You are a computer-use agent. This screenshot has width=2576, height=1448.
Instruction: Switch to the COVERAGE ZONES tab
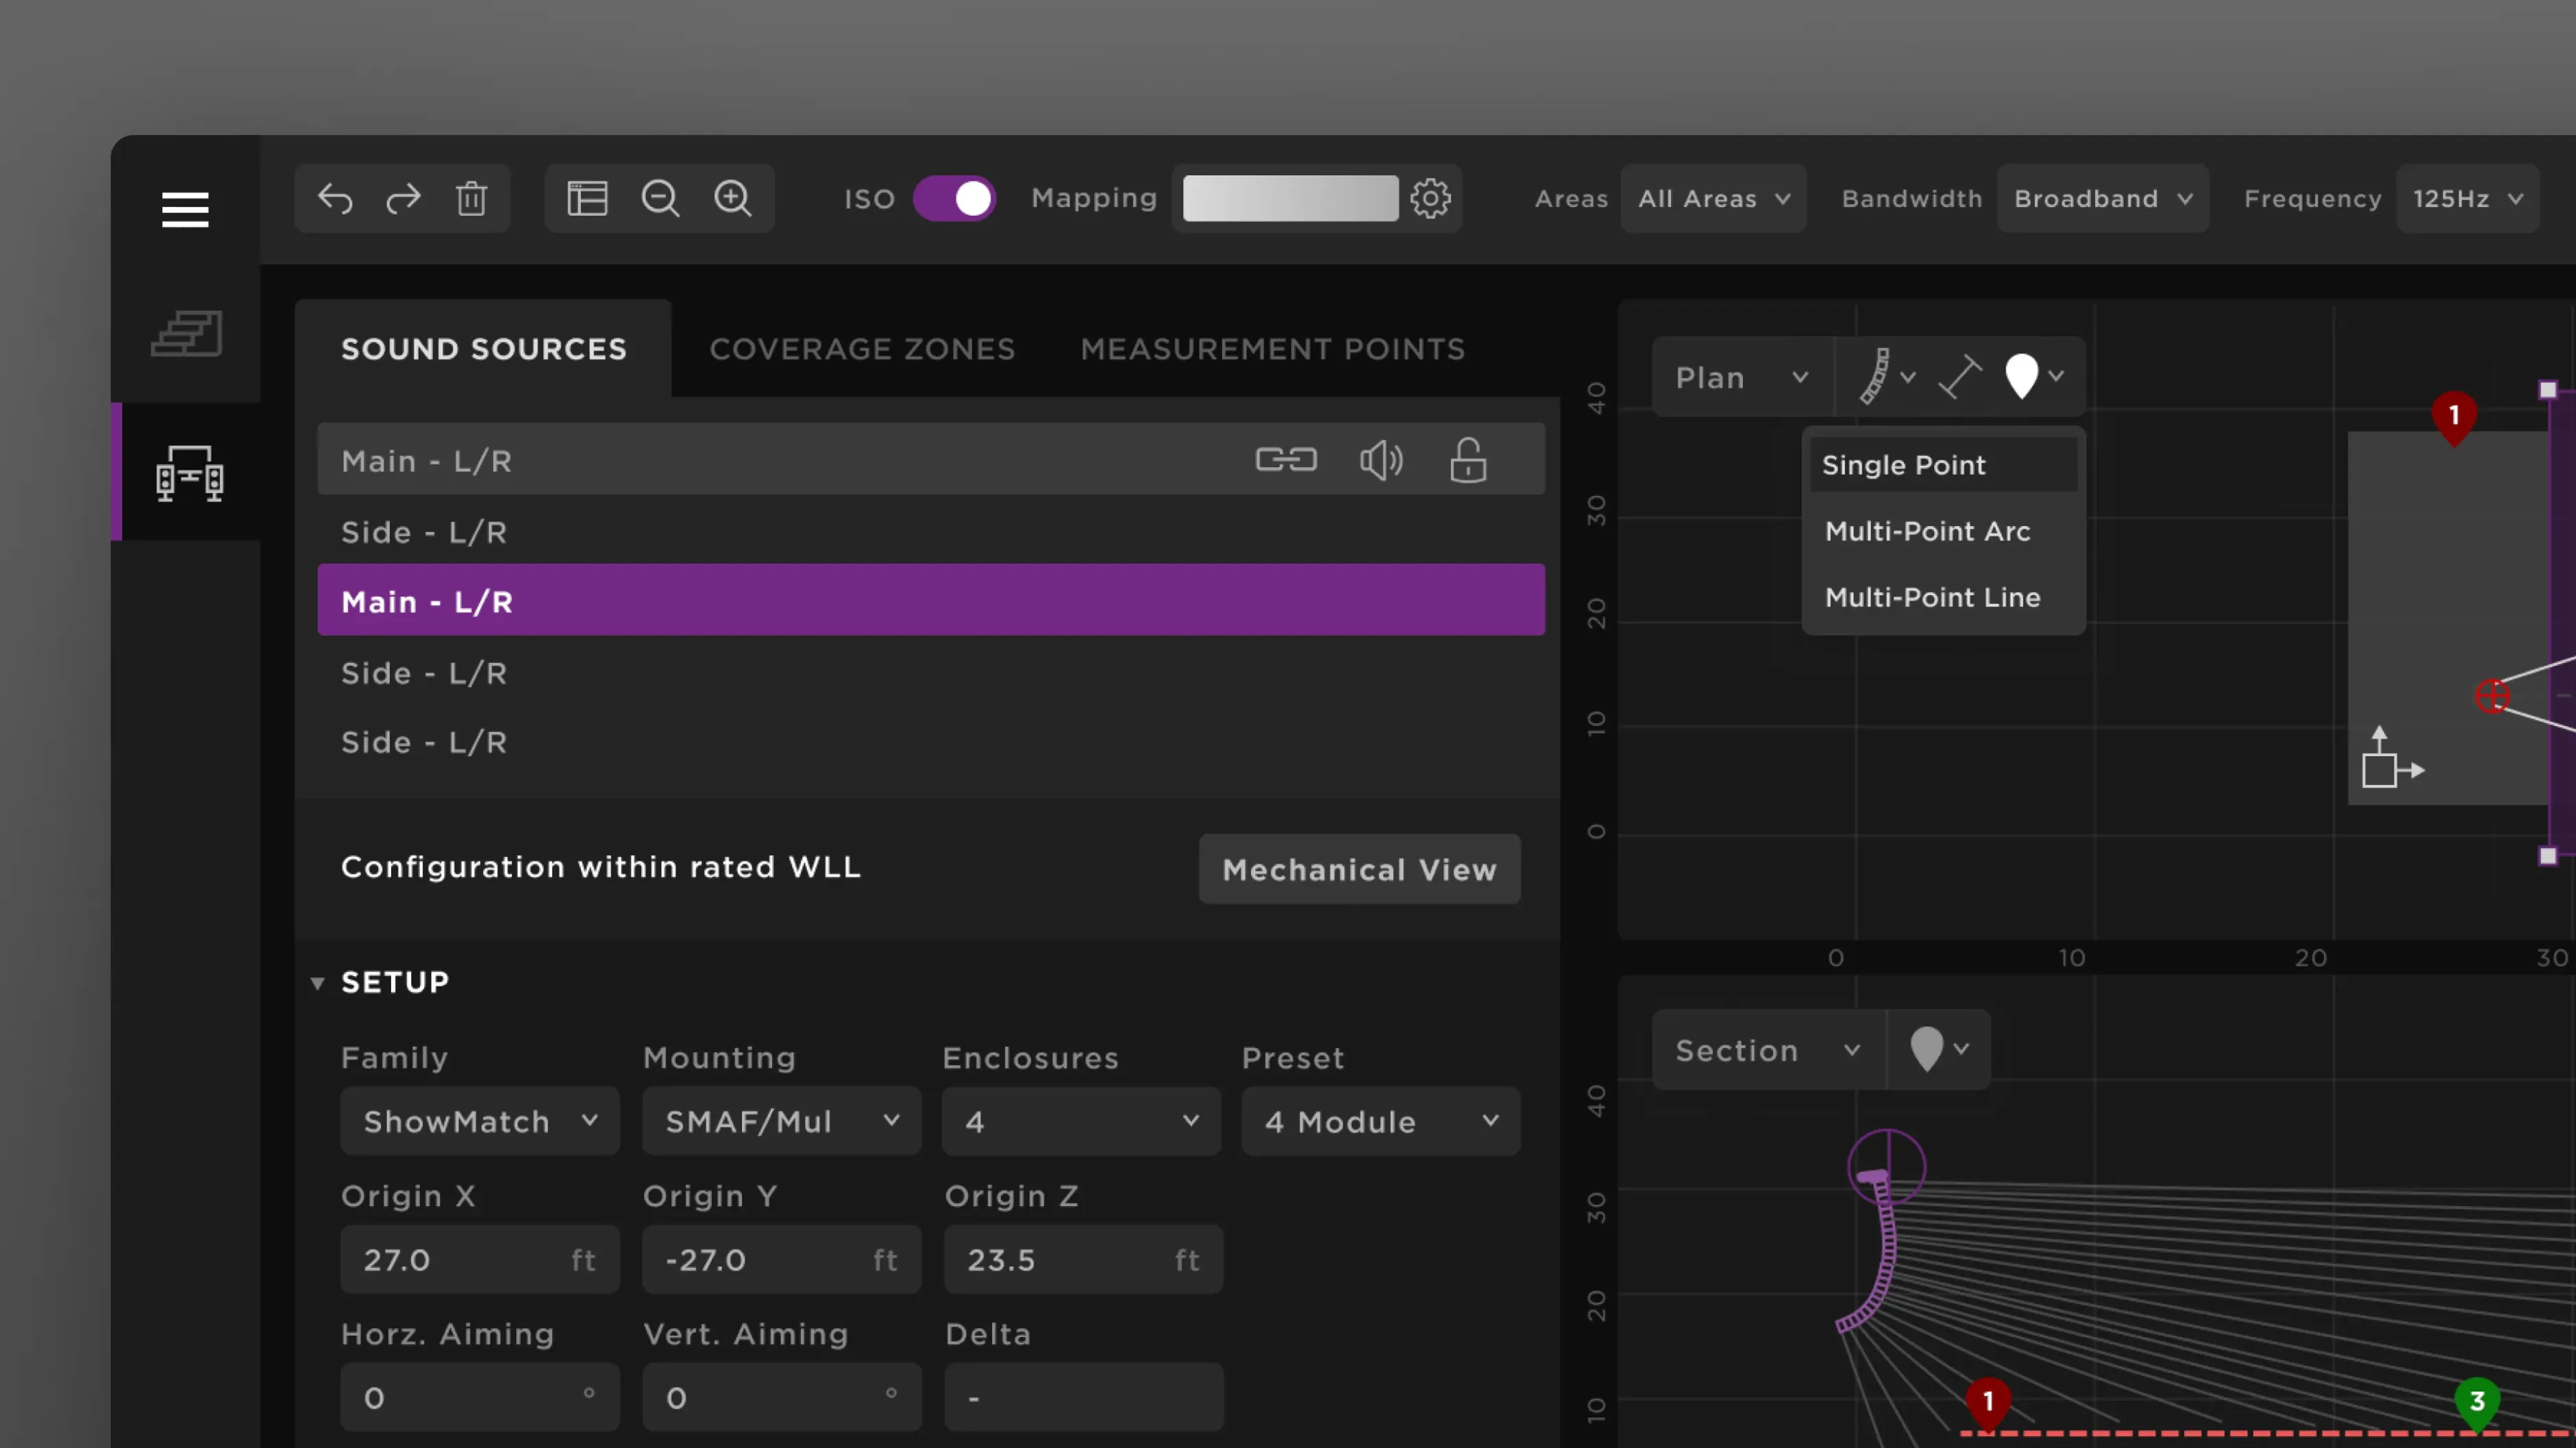pyautogui.click(x=861, y=349)
